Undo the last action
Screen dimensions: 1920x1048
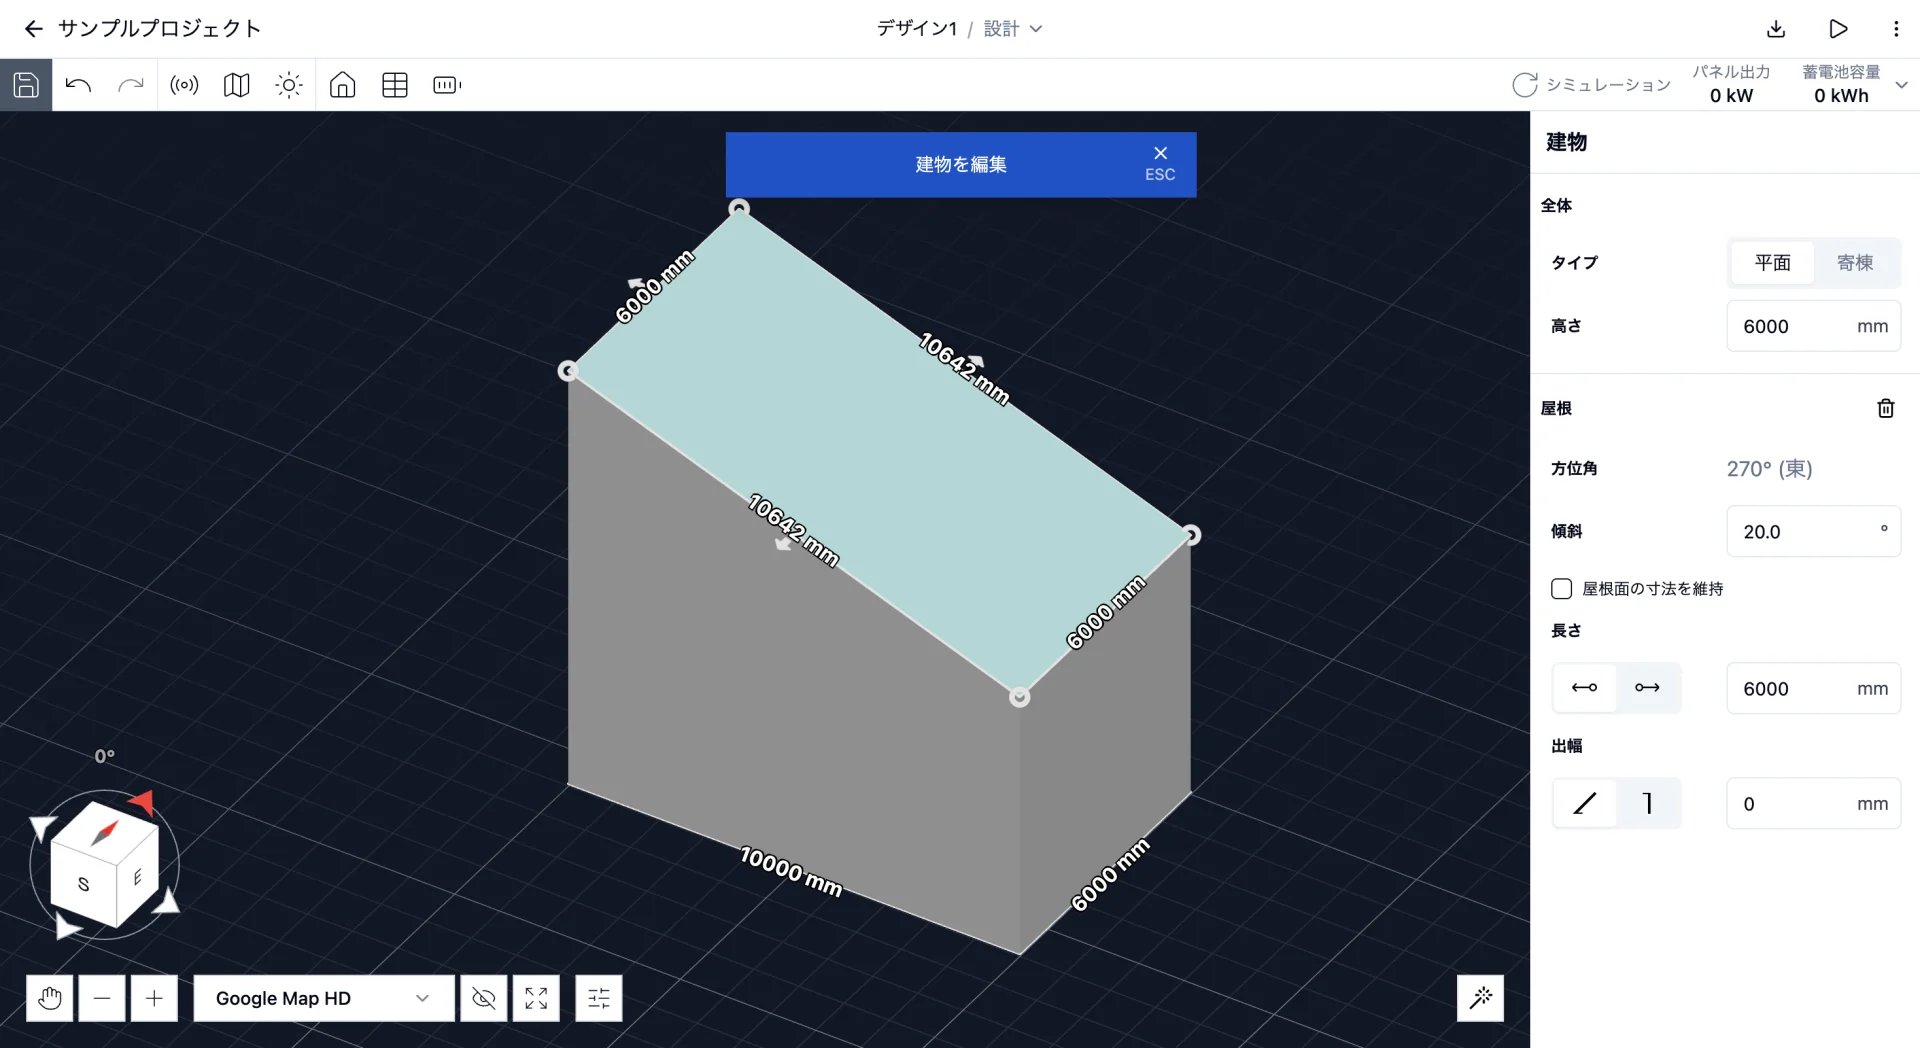[78, 85]
